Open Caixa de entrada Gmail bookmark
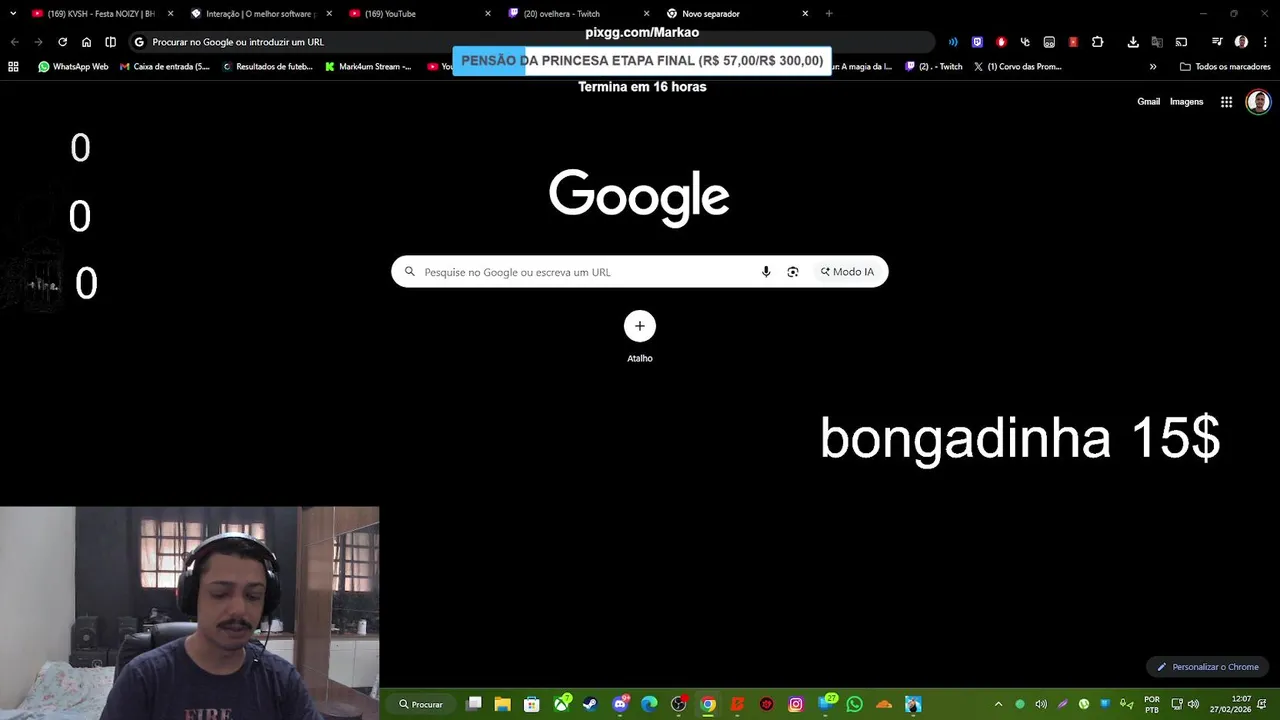This screenshot has width=1280, height=720. pos(165,67)
